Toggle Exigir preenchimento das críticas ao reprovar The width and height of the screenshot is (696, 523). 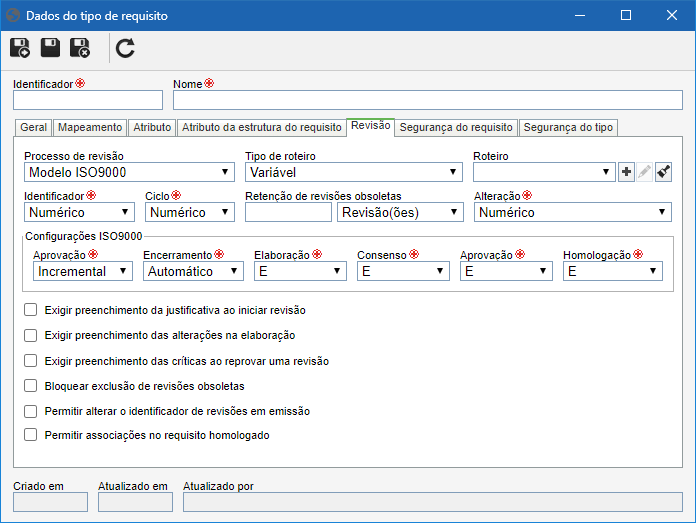coord(31,361)
